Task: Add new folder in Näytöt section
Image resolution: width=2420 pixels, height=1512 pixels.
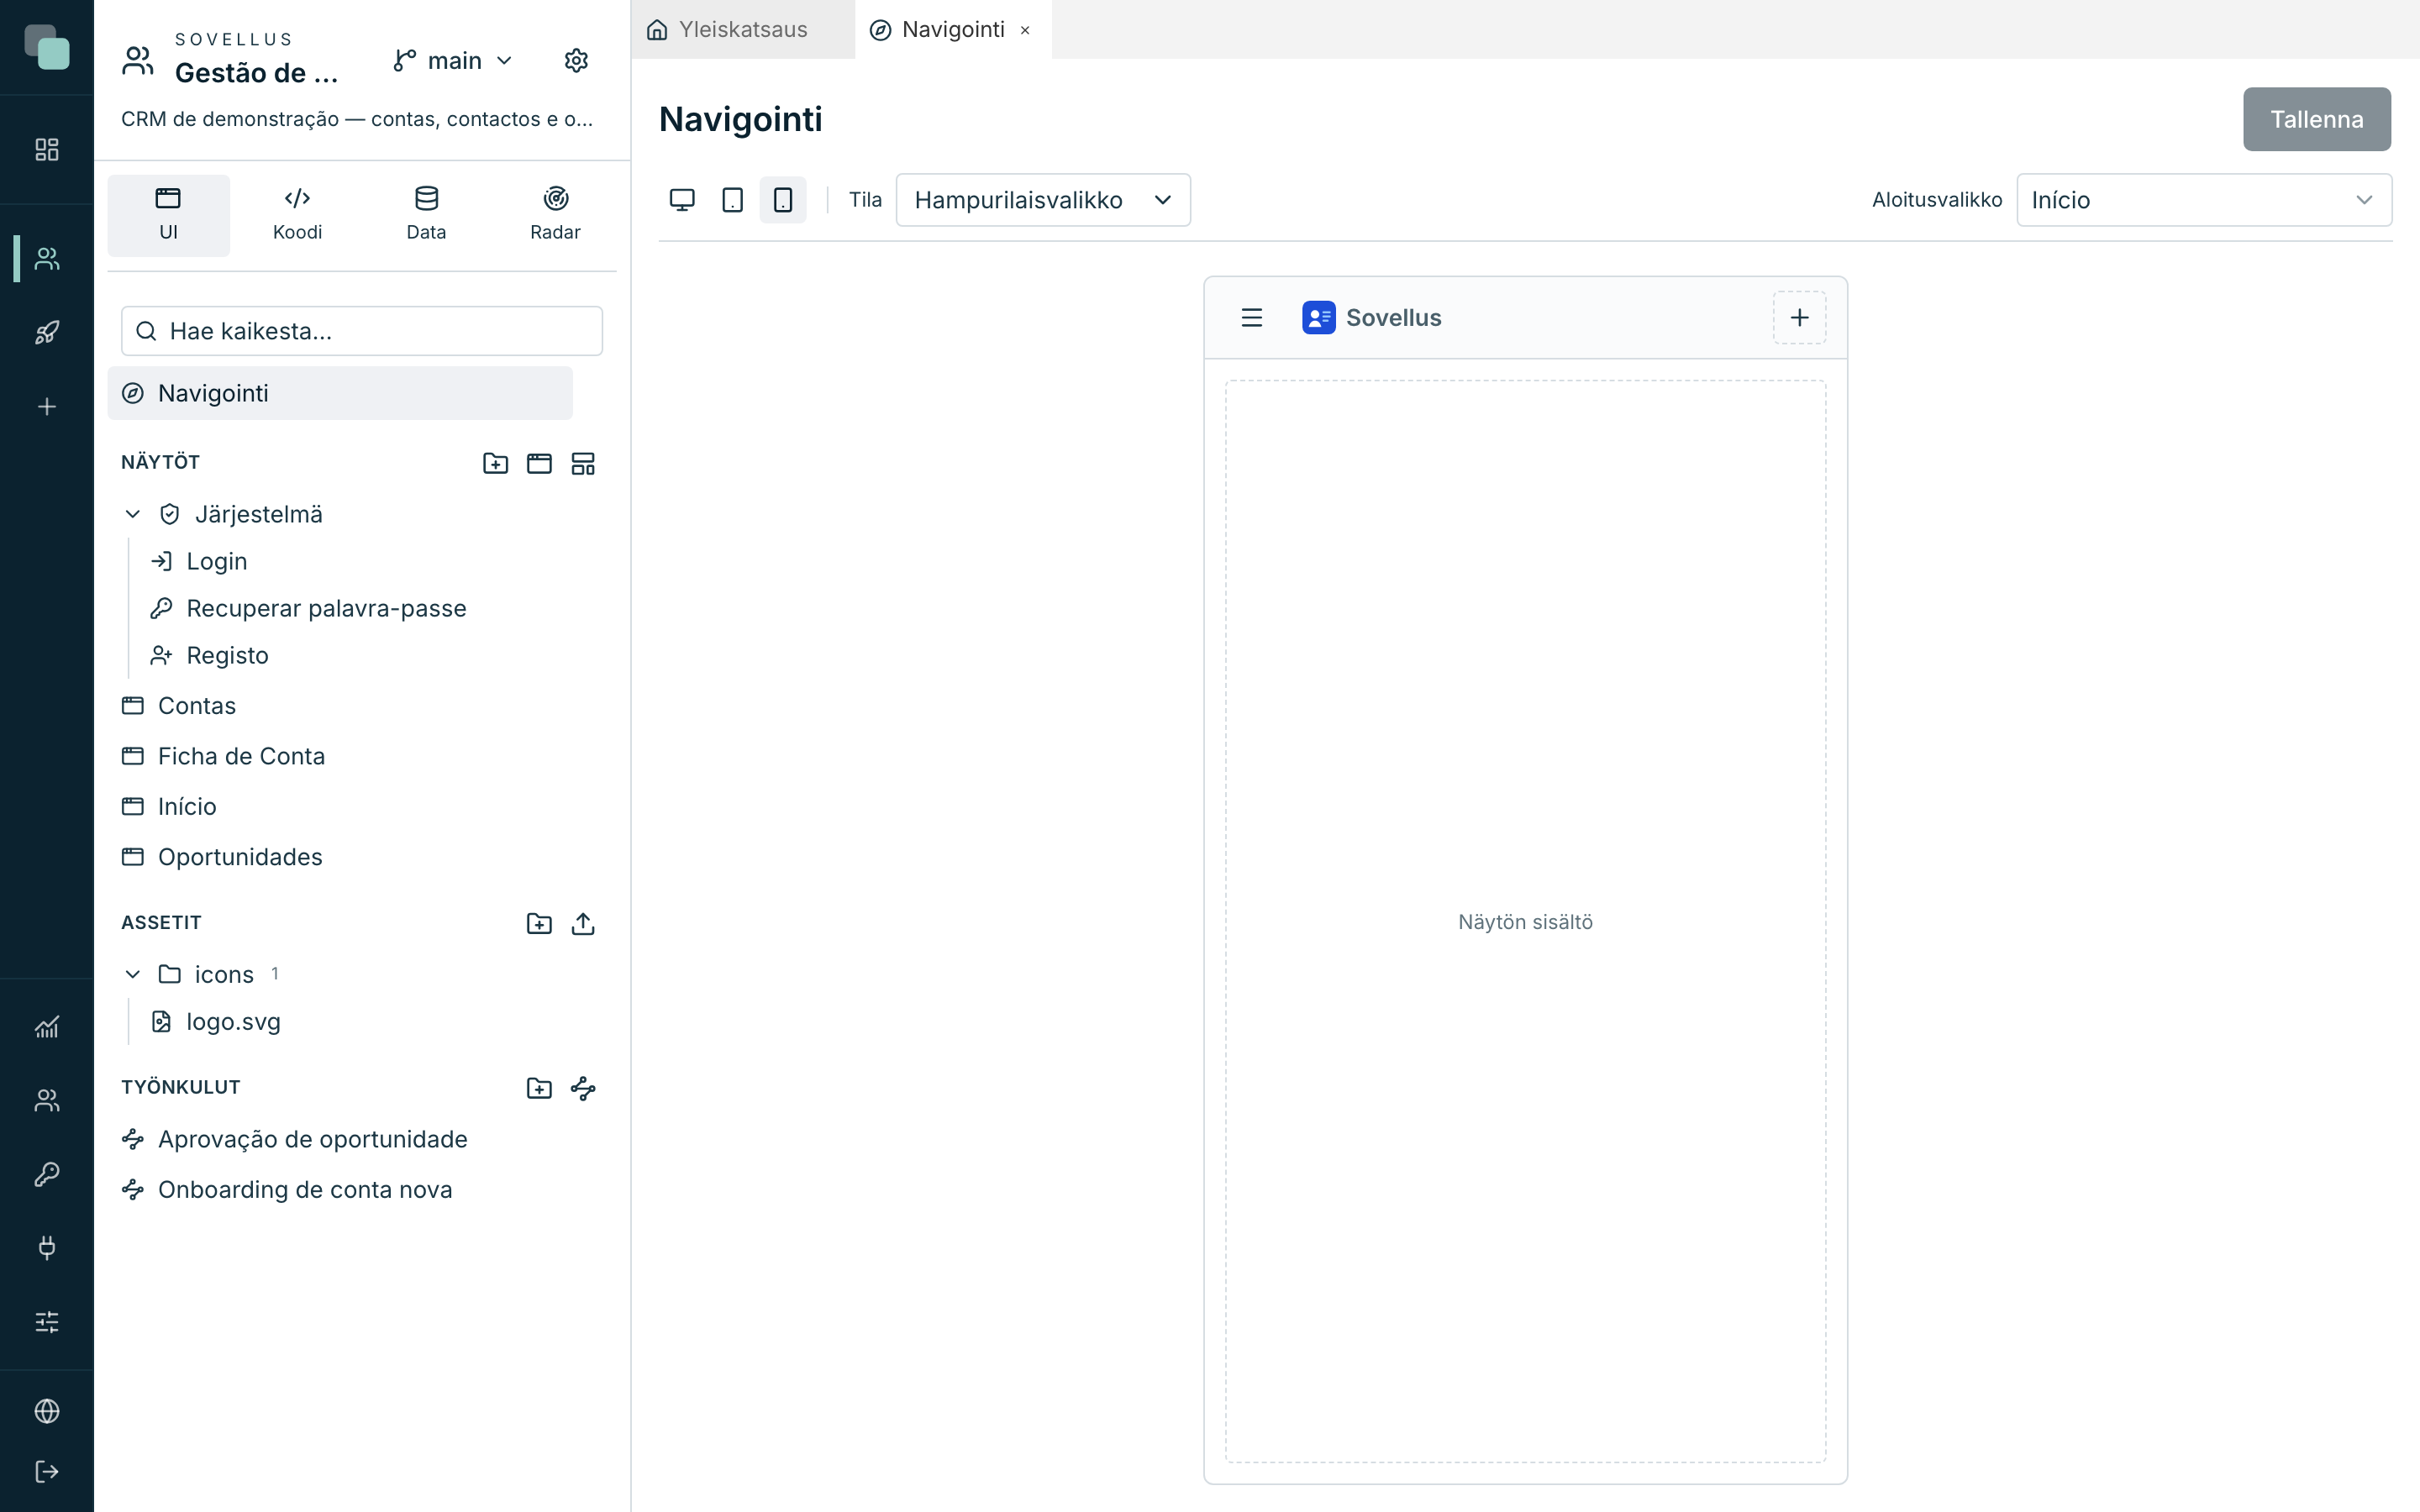Action: point(495,463)
